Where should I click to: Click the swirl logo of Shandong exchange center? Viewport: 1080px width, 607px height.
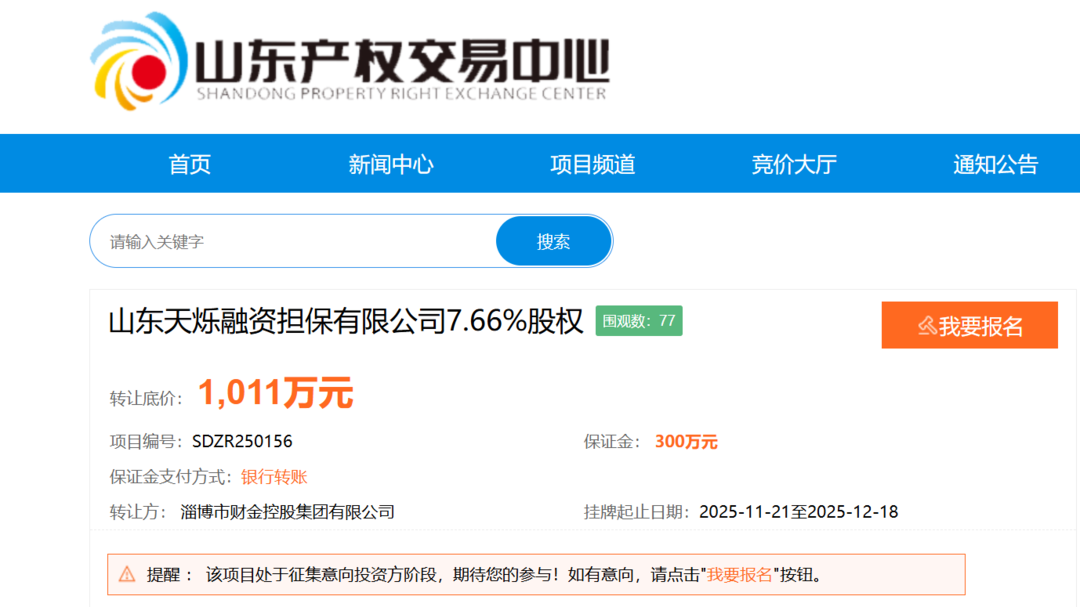coord(140,62)
